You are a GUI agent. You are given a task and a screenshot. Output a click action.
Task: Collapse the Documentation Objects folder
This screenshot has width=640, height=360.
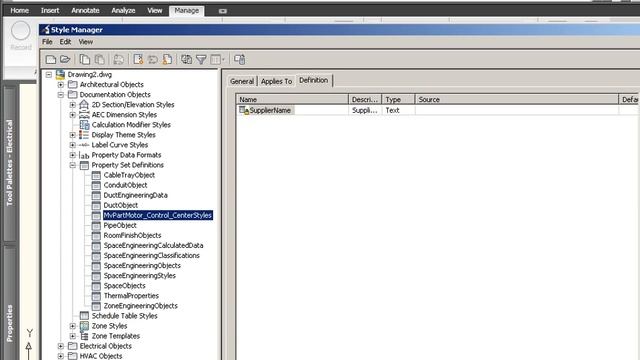pyautogui.click(x=61, y=95)
